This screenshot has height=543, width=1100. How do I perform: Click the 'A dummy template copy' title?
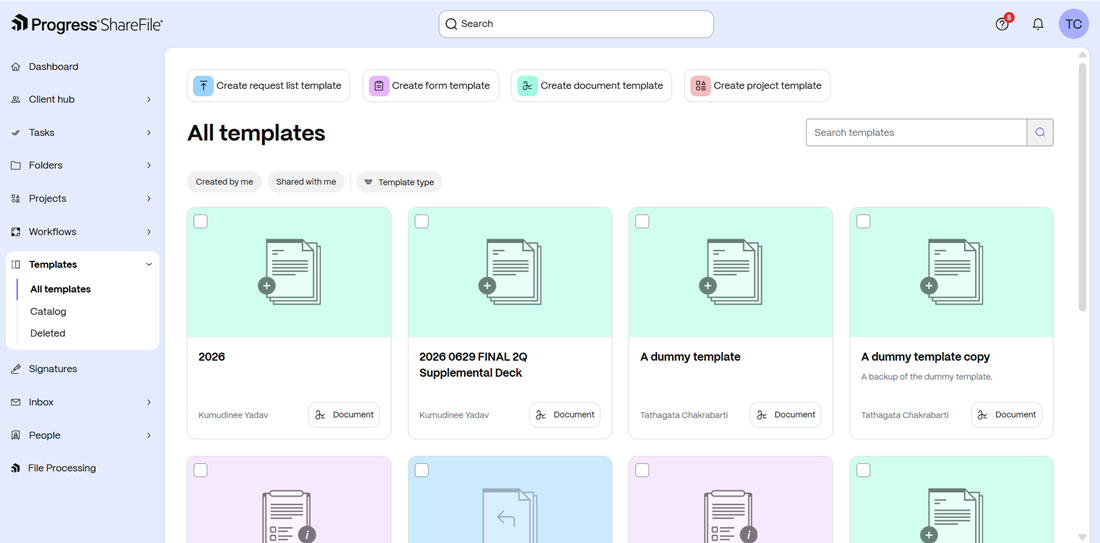tap(925, 357)
